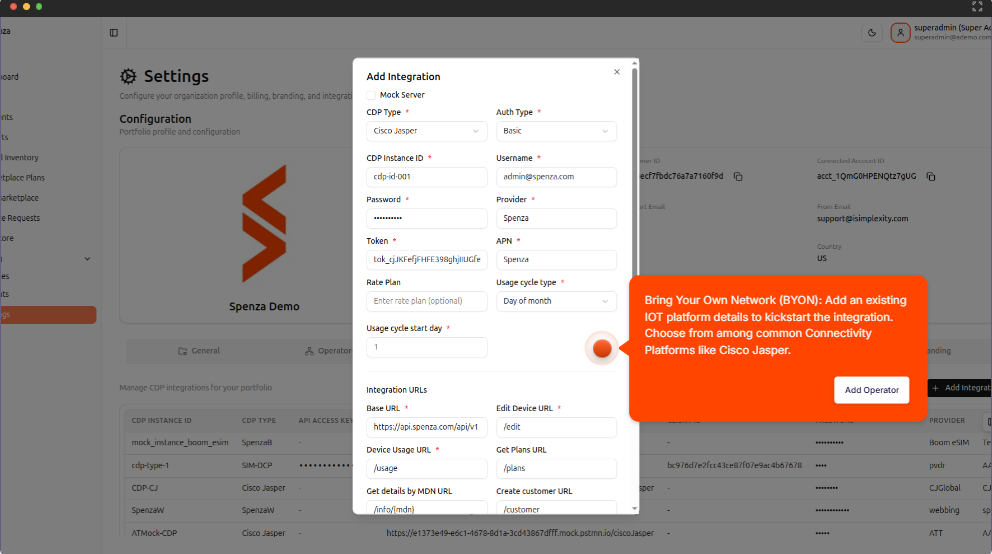This screenshot has width=992, height=554.
Task: Close the Add Integration dialog
Action: (617, 72)
